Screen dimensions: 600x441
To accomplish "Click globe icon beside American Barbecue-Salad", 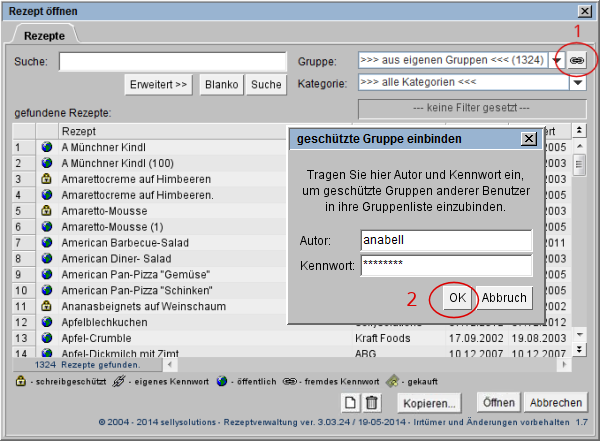I will [x=46, y=243].
